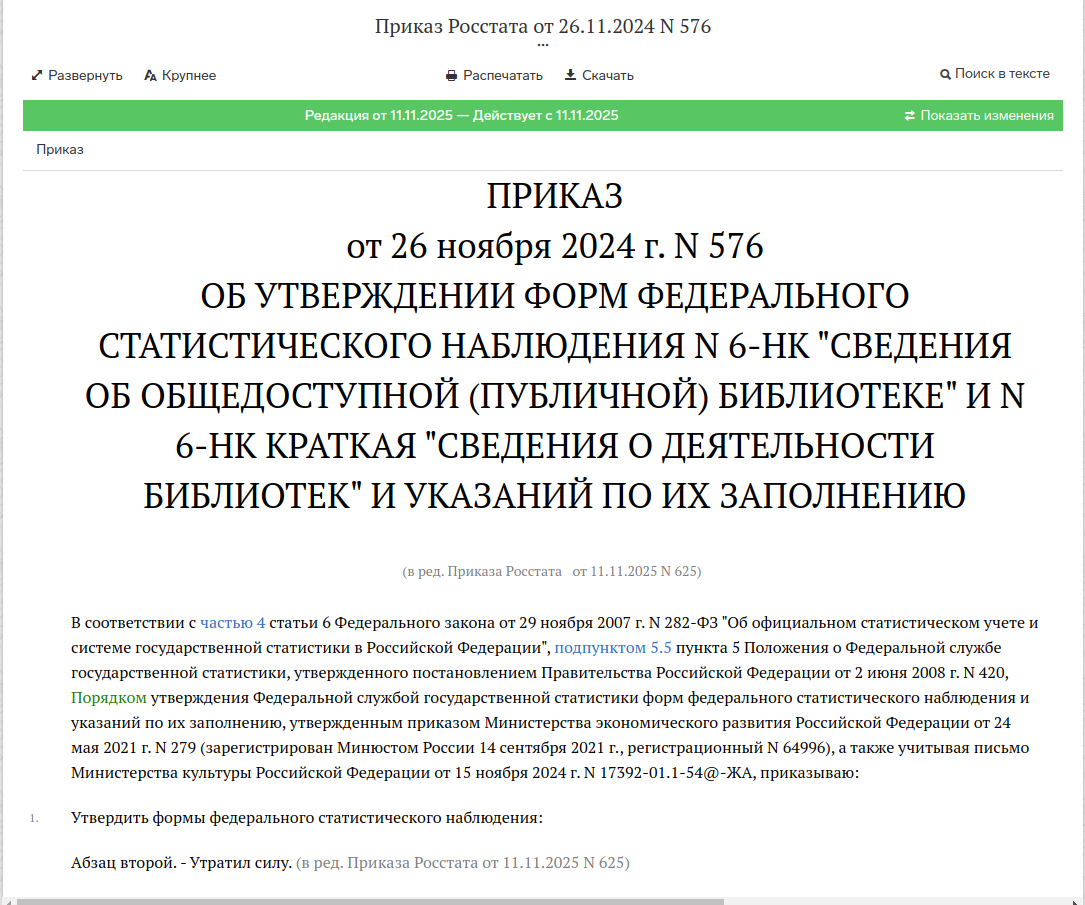
Task: Select the 'Поиск в тексте' text label
Action: point(1002,74)
